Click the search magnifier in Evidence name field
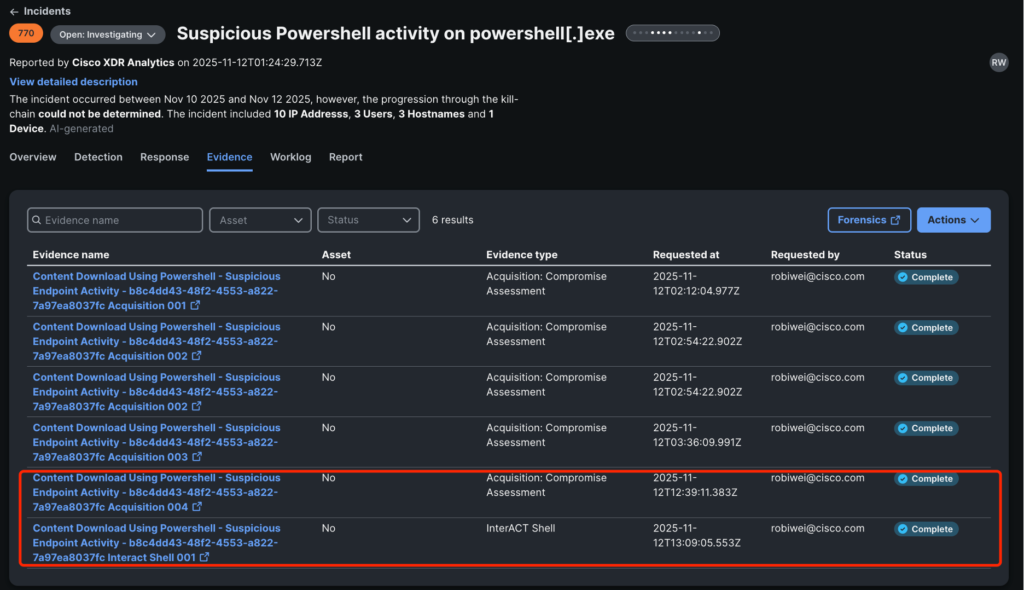The width and height of the screenshot is (1024, 590). coord(36,220)
